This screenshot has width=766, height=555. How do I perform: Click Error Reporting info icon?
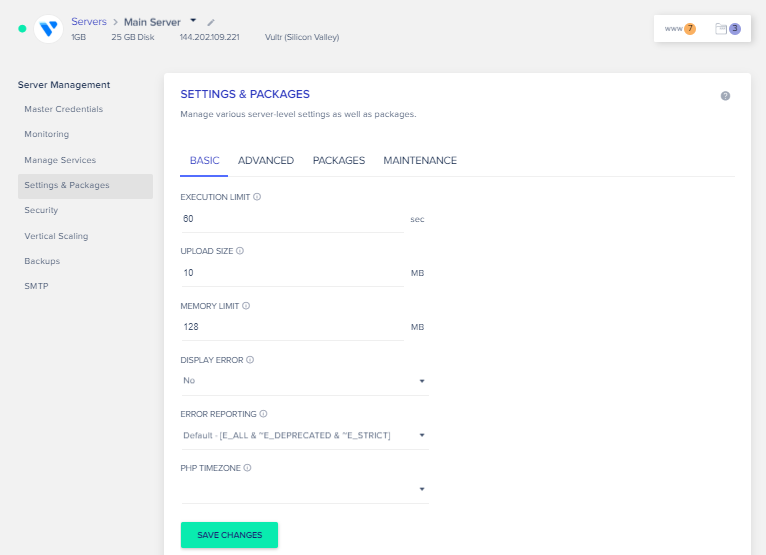pyautogui.click(x=264, y=414)
